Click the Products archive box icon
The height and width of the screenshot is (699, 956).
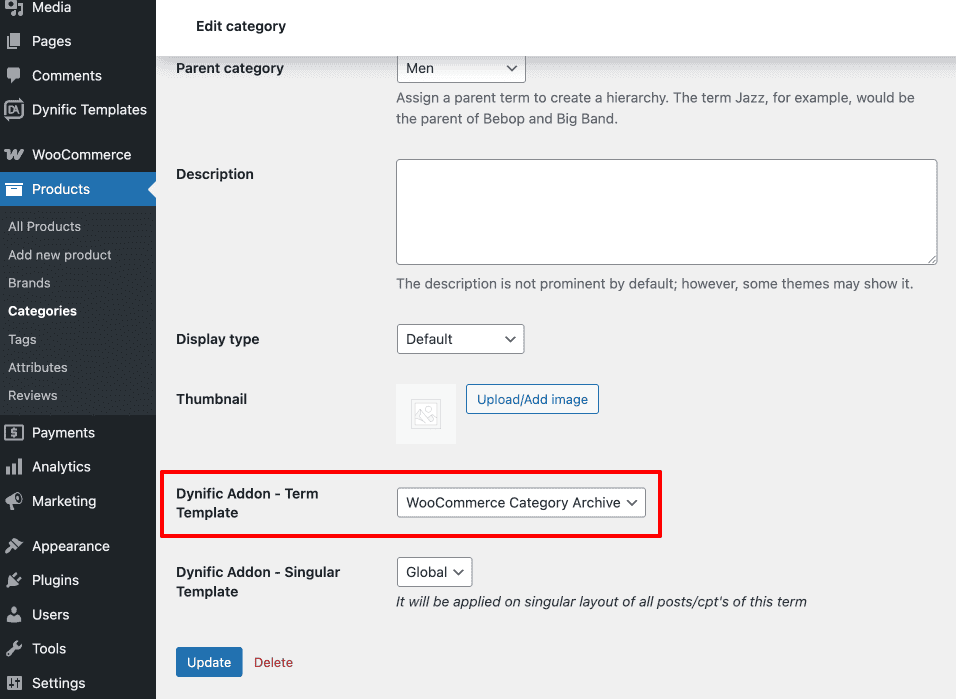pos(14,189)
